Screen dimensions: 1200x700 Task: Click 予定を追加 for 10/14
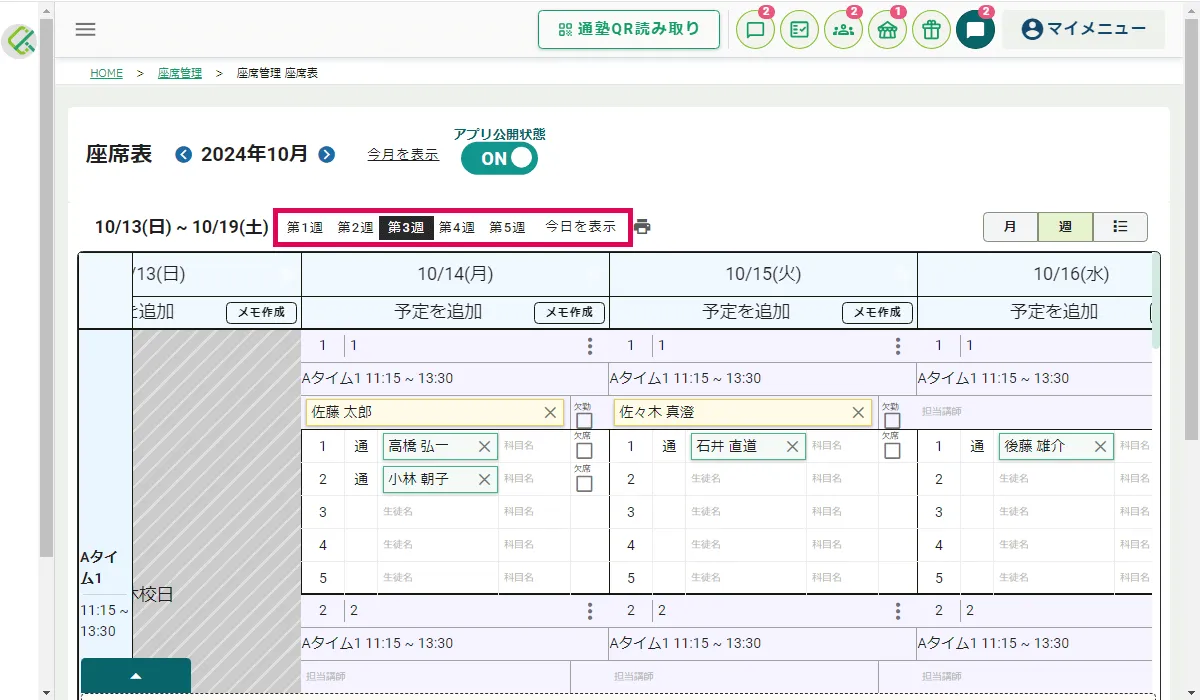[438, 312]
